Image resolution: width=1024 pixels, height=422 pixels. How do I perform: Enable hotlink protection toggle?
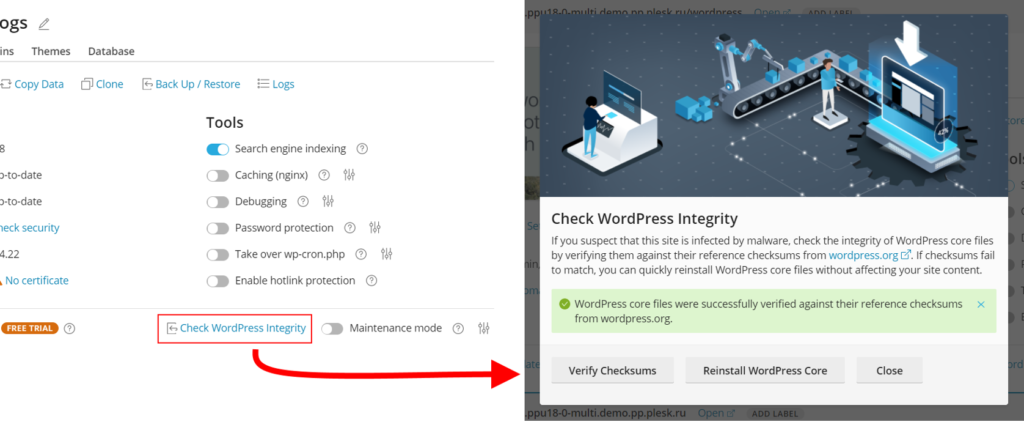[217, 281]
